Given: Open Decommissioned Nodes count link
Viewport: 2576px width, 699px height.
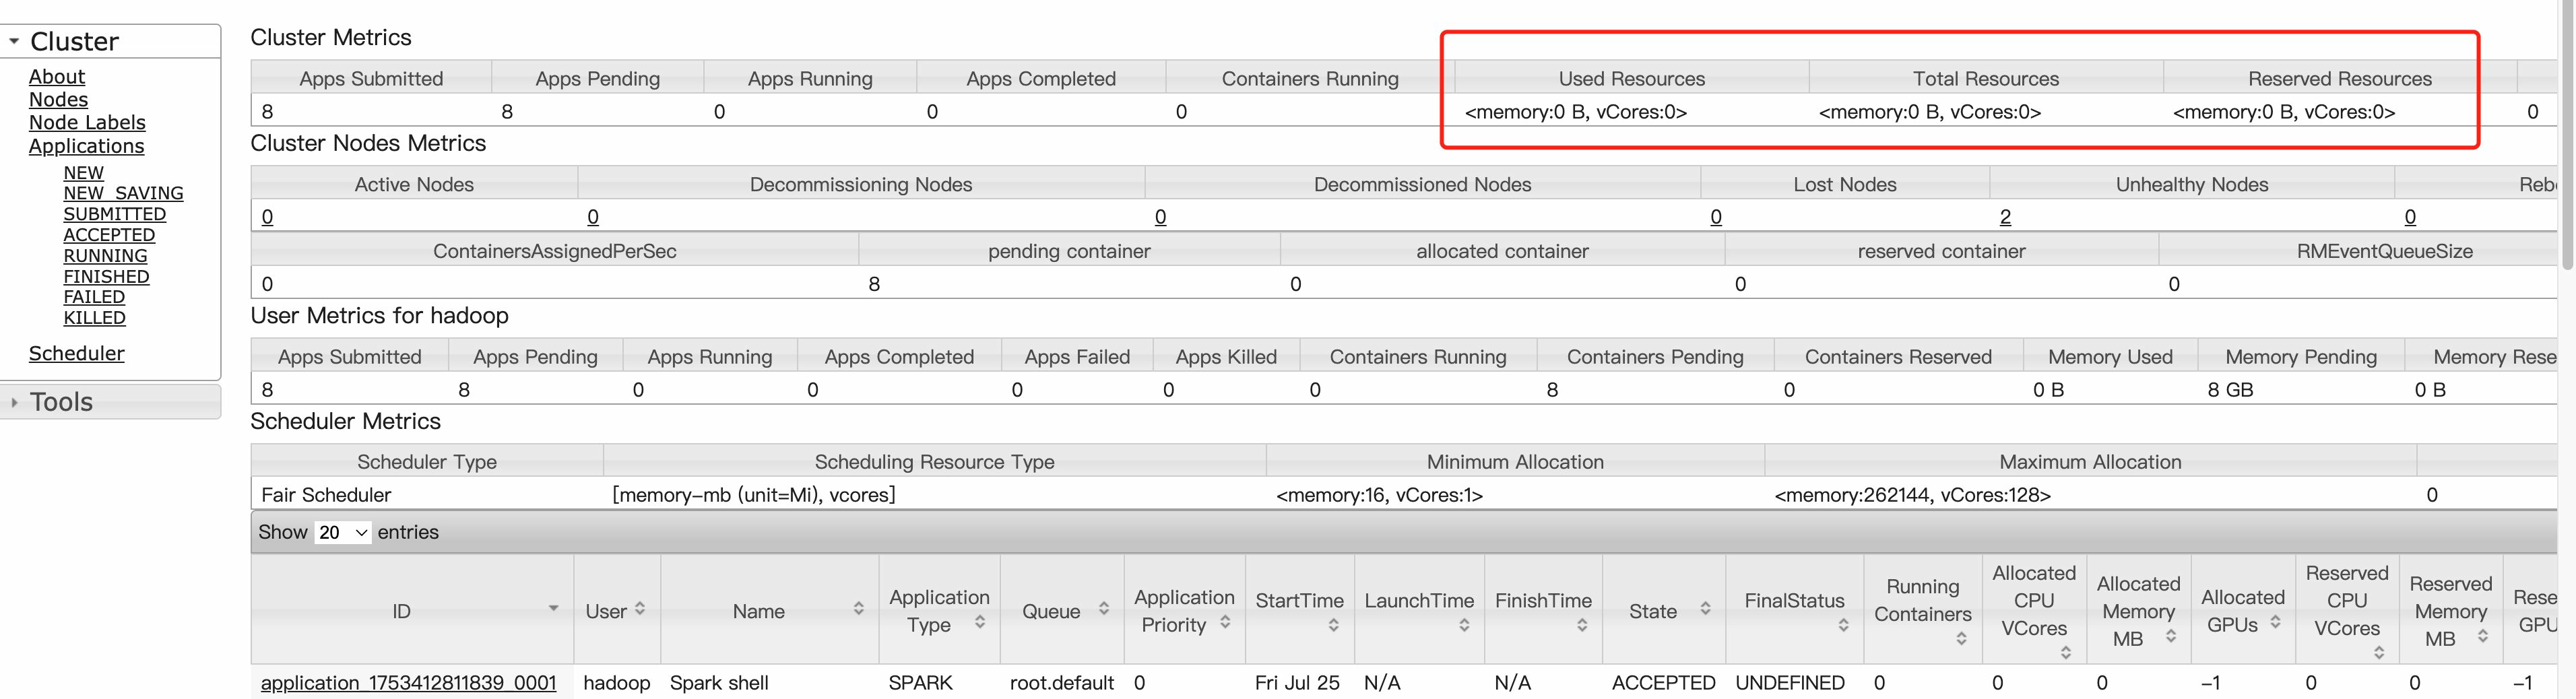Looking at the screenshot, I should pos(1160,217).
